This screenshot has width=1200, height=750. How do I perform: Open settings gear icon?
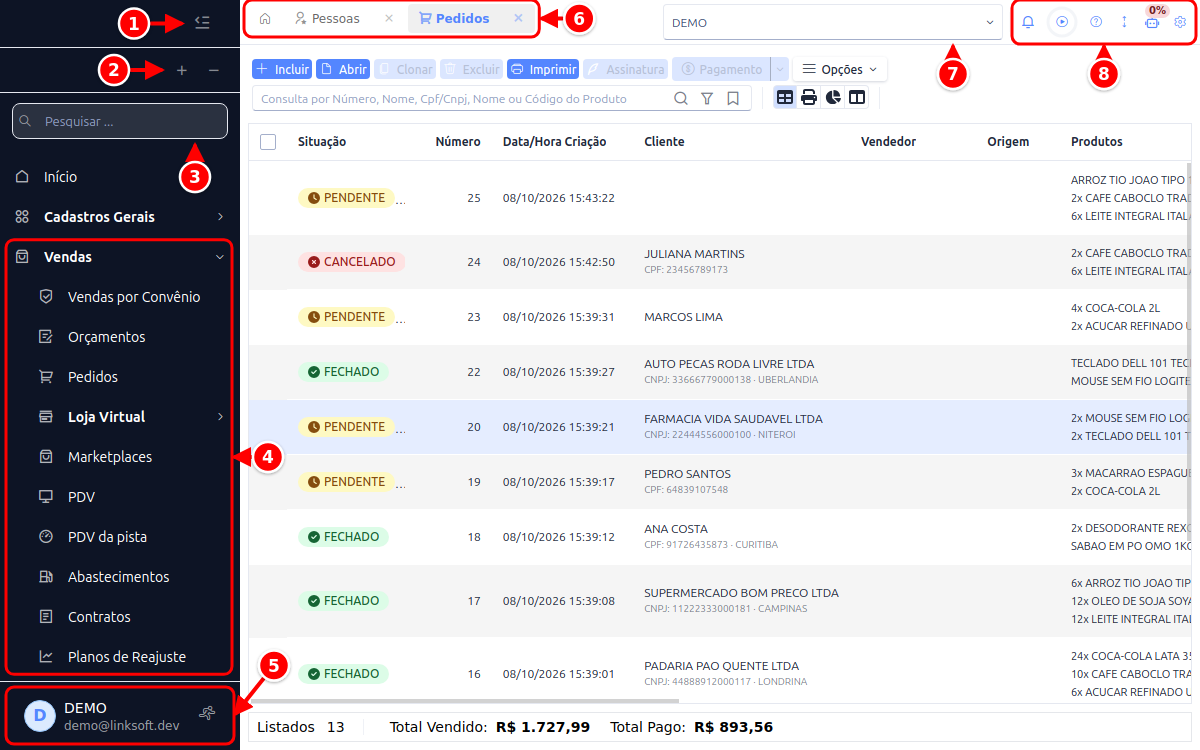pos(1180,22)
